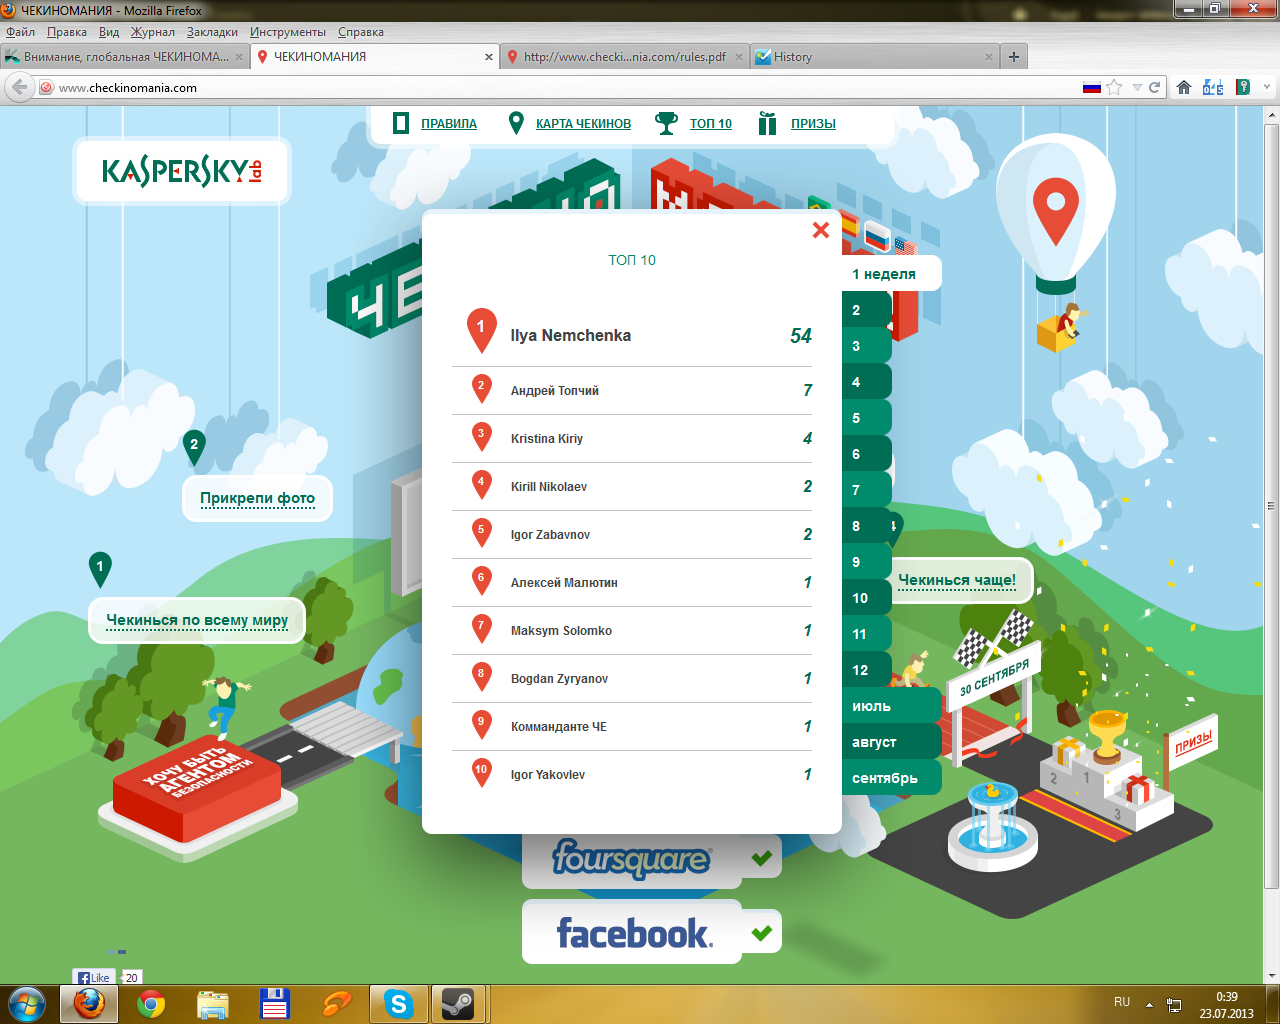
Task: Select week 3 tab
Action: coord(866,346)
